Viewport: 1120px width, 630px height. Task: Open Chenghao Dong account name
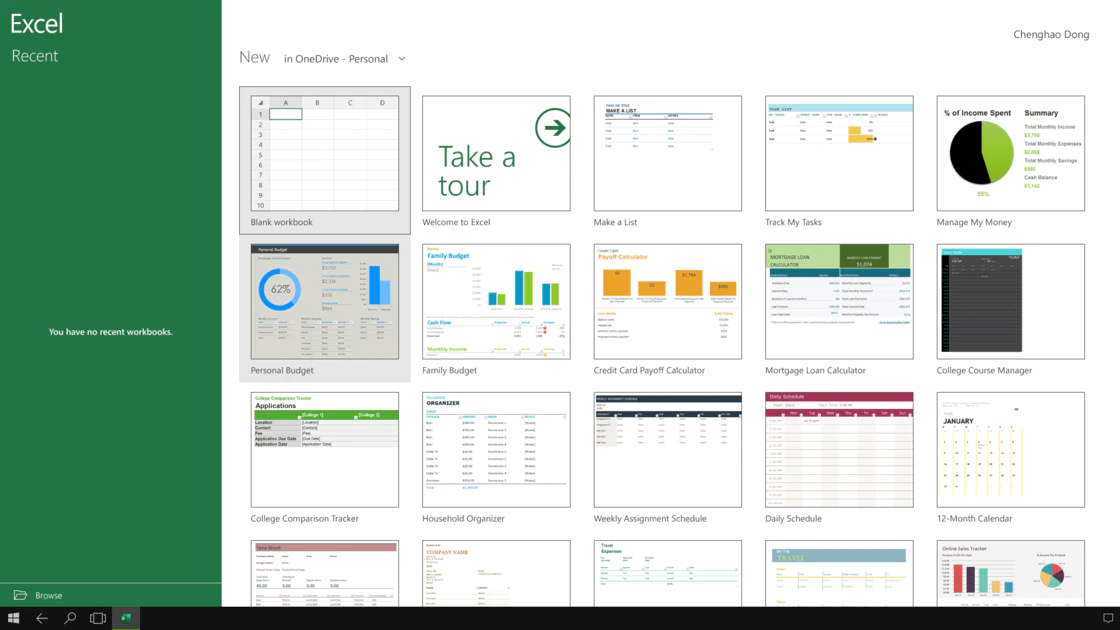(1051, 34)
